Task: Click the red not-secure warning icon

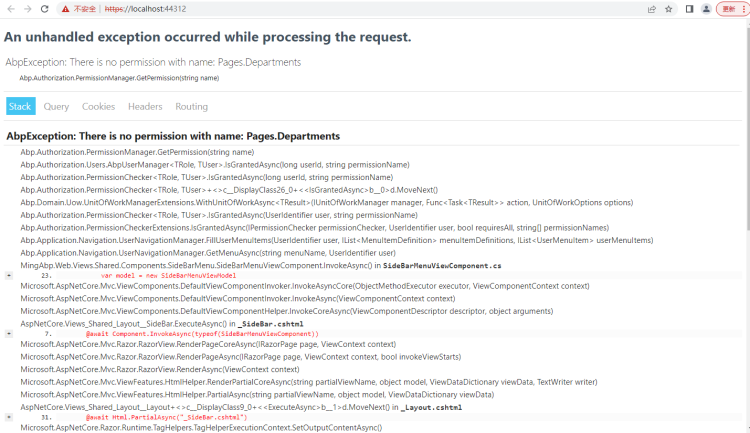Action: coord(65,8)
